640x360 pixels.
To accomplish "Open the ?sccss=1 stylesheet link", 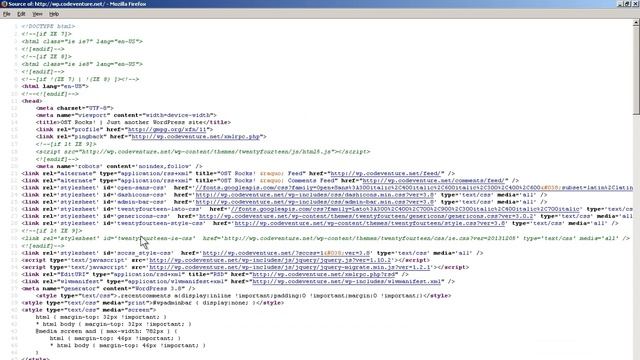I will point(286,253).
